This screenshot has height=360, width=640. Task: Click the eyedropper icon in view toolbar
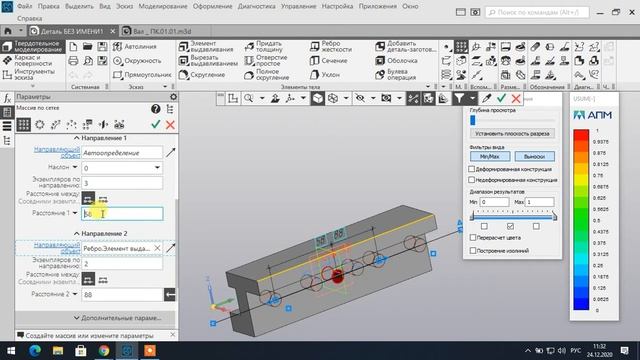tap(486, 98)
